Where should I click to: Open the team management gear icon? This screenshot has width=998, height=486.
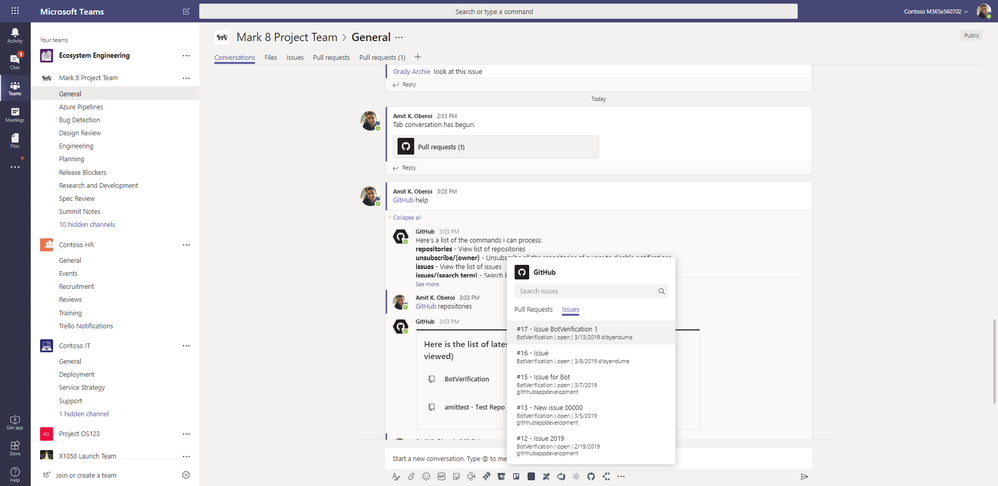coord(186,475)
